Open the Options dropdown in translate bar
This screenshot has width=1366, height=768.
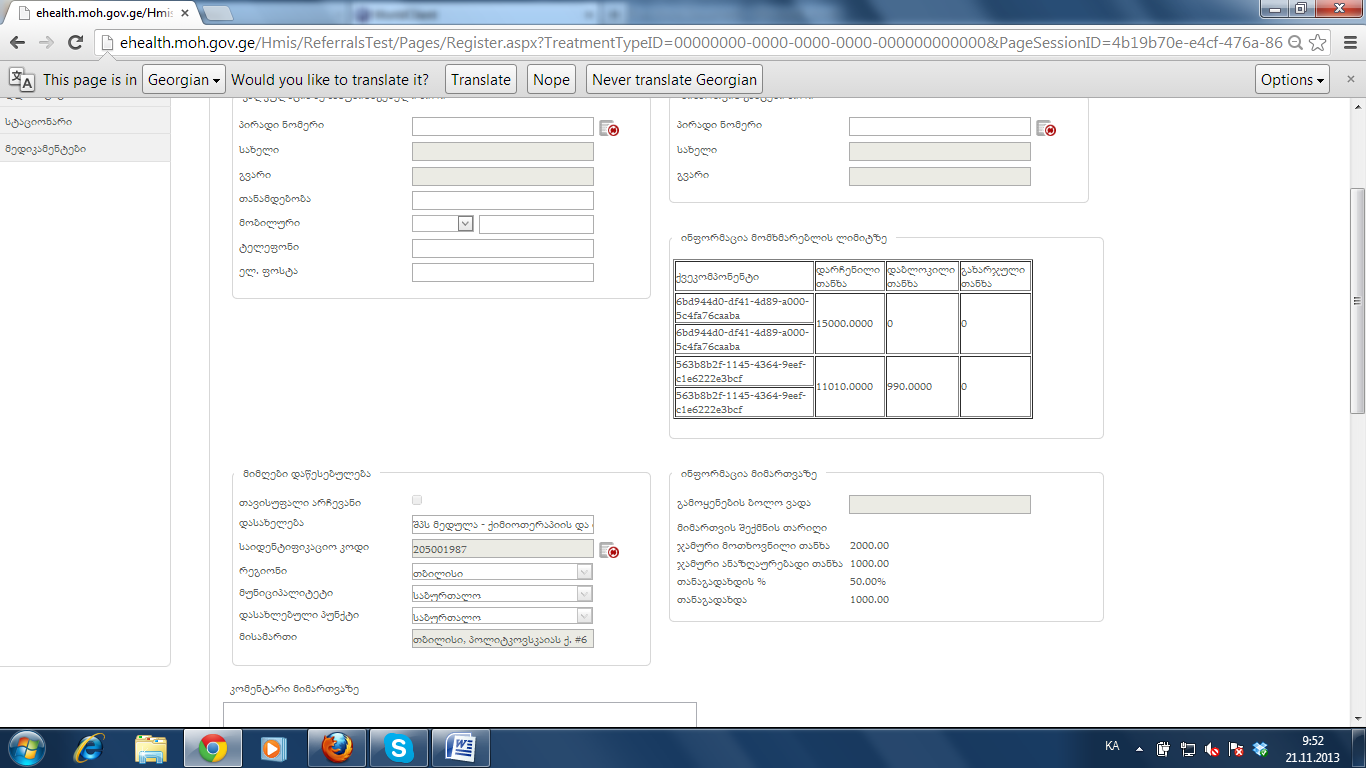[x=1293, y=80]
